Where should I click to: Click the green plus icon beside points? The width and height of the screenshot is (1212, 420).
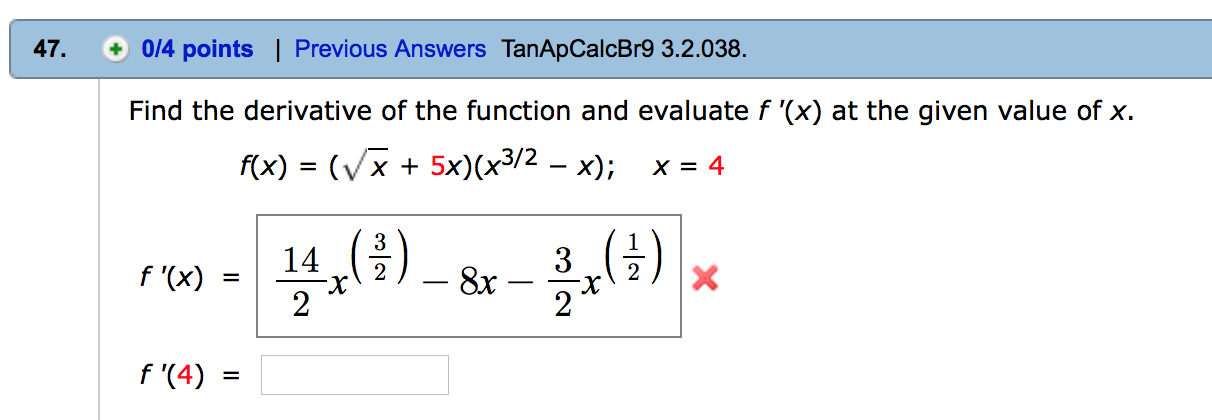point(117,49)
